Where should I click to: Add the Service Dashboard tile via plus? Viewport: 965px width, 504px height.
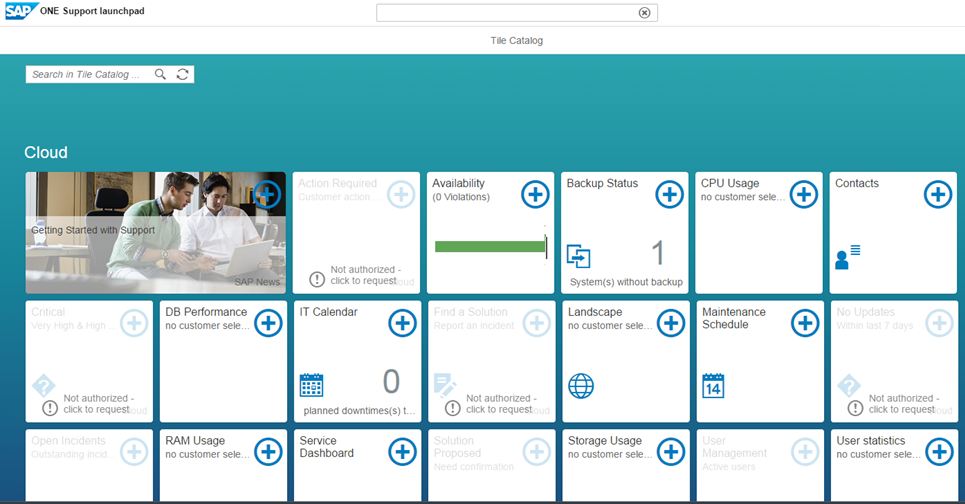(402, 452)
